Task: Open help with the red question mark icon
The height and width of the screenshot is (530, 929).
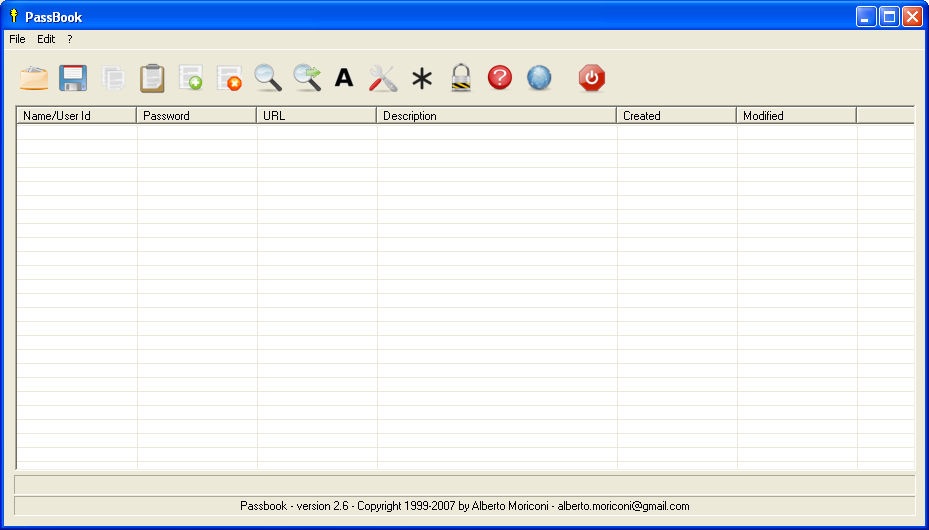Action: coord(500,78)
